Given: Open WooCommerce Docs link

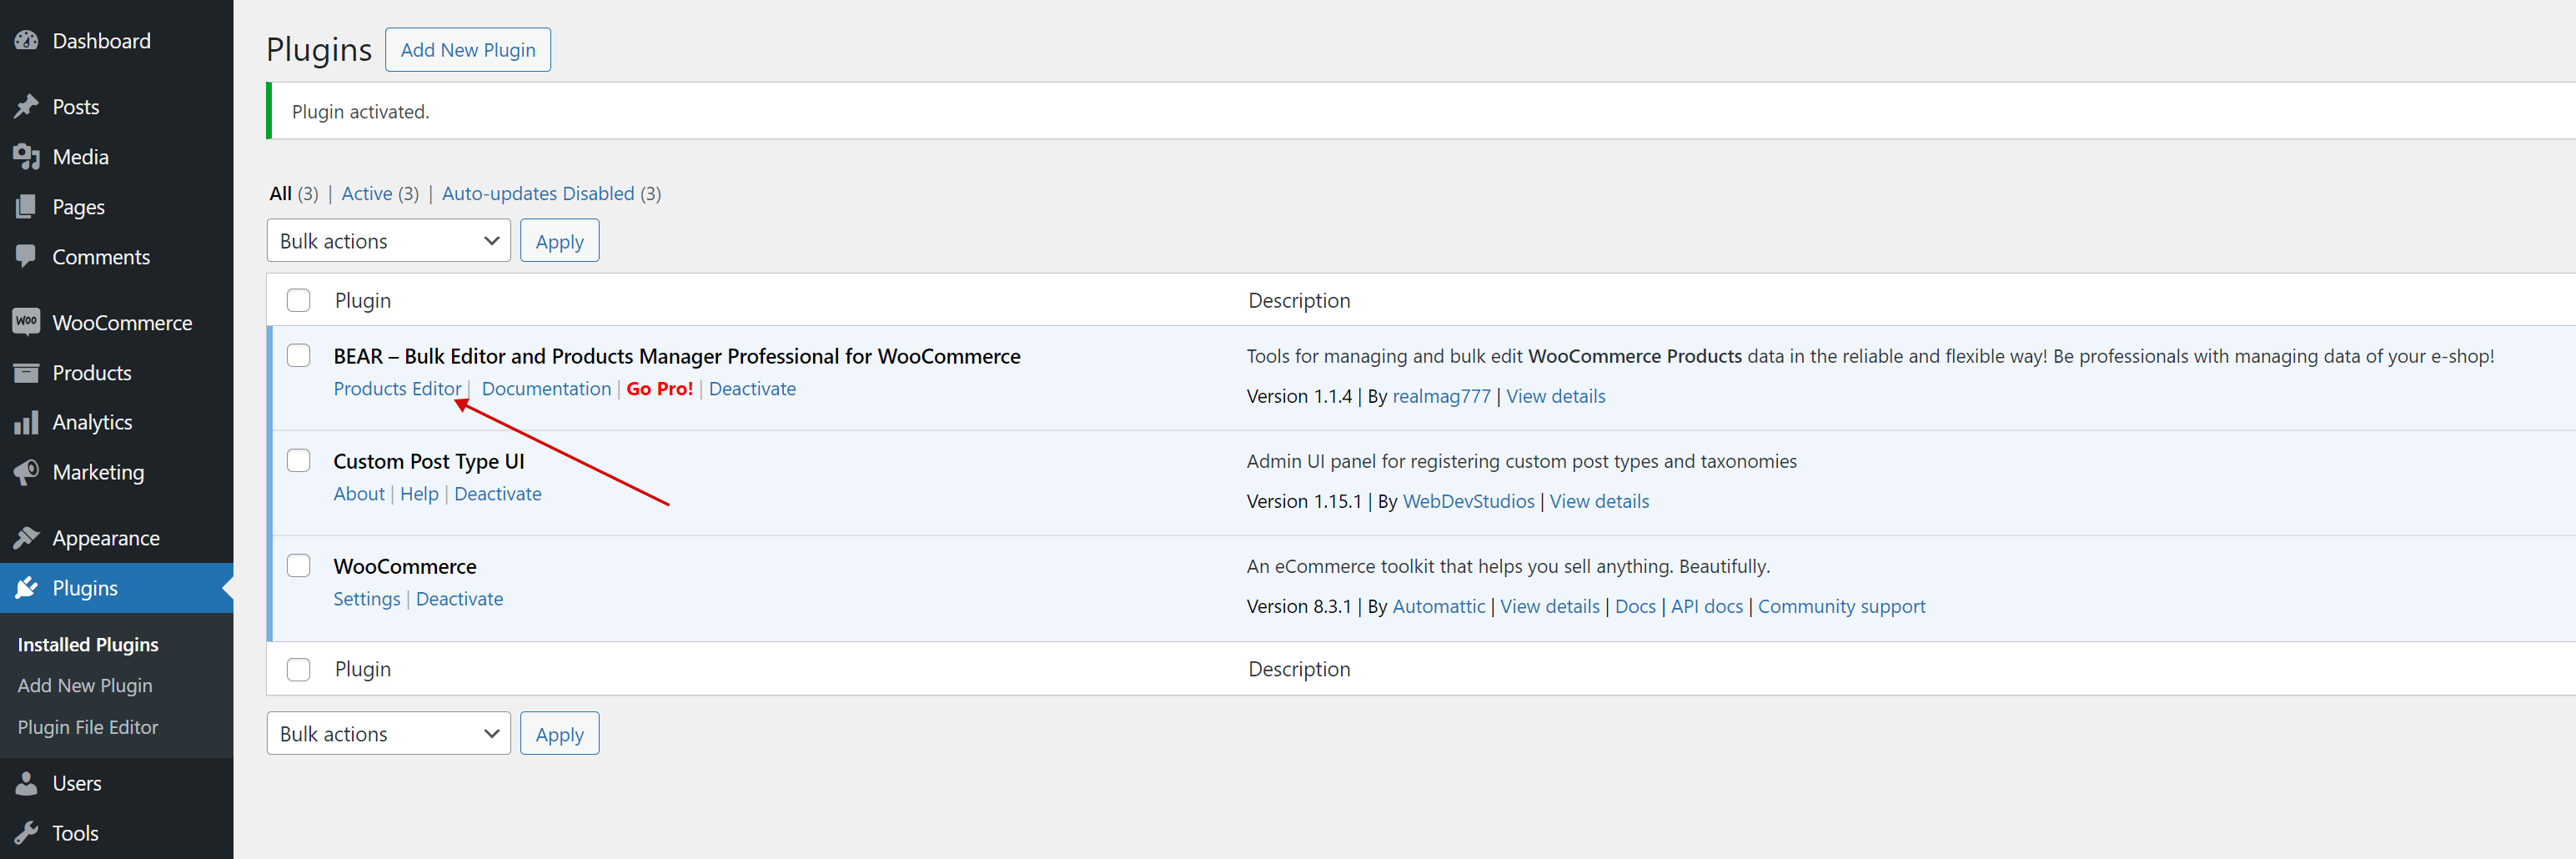Looking at the screenshot, I should click(1635, 606).
